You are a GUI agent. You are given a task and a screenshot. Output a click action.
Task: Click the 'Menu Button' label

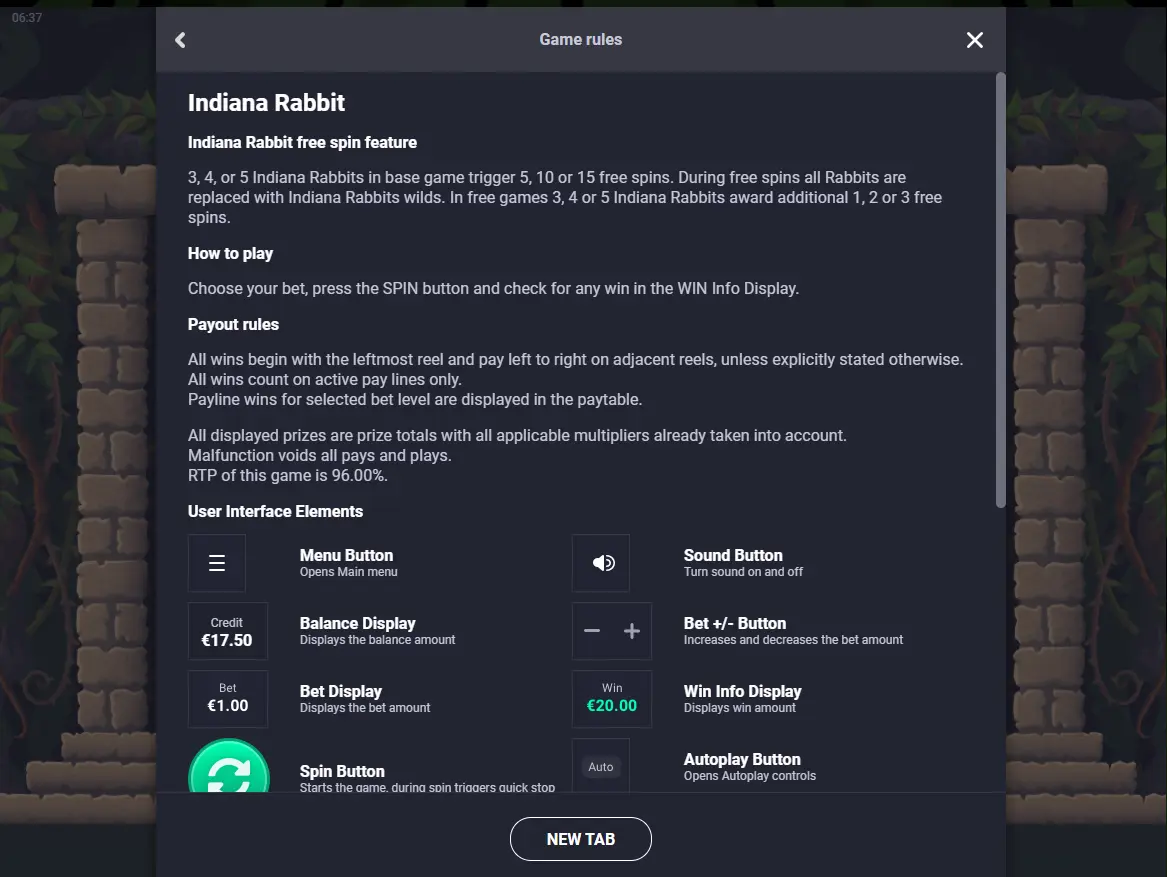coord(346,555)
